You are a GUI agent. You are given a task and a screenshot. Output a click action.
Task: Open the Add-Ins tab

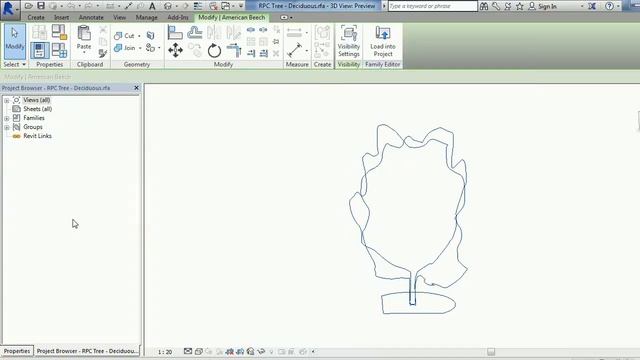coord(178,18)
